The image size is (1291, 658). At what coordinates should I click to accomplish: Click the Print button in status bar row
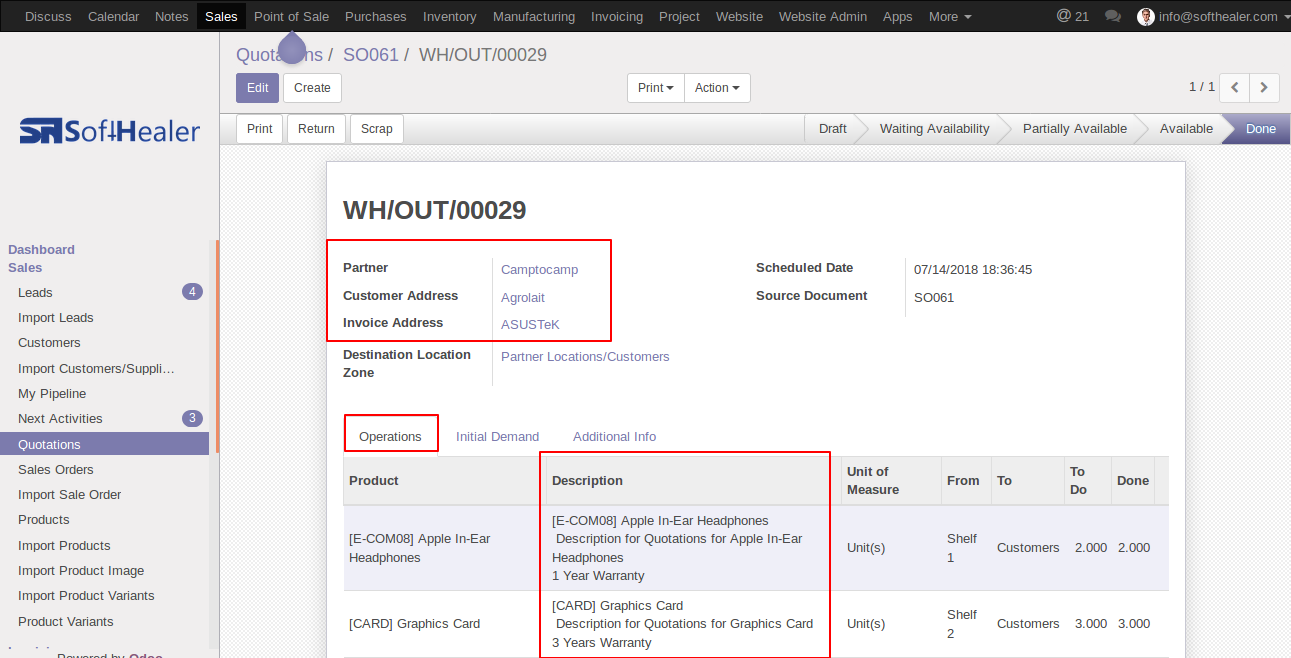click(260, 129)
